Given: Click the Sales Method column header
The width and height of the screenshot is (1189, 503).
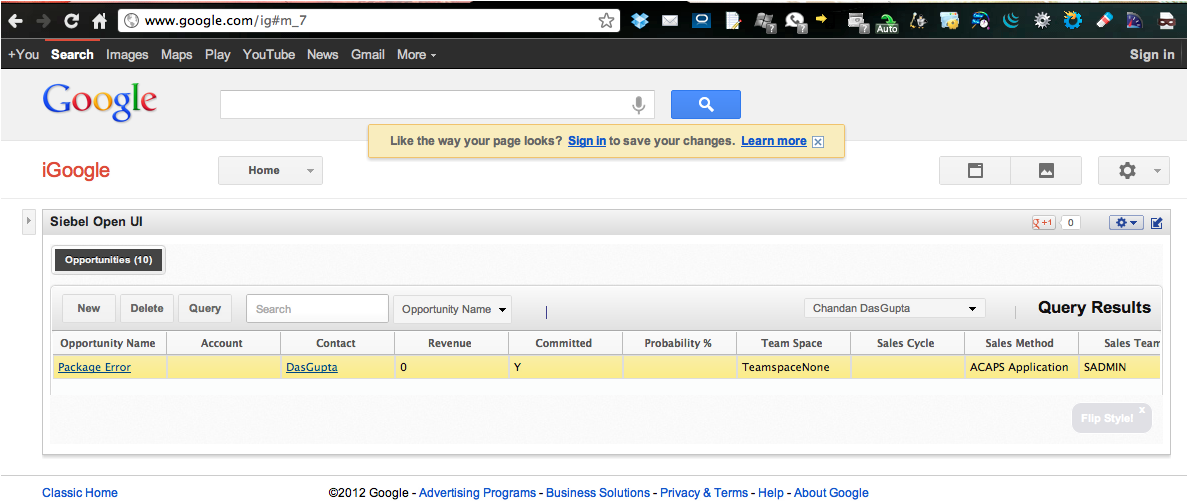Looking at the screenshot, I should pos(1020,343).
